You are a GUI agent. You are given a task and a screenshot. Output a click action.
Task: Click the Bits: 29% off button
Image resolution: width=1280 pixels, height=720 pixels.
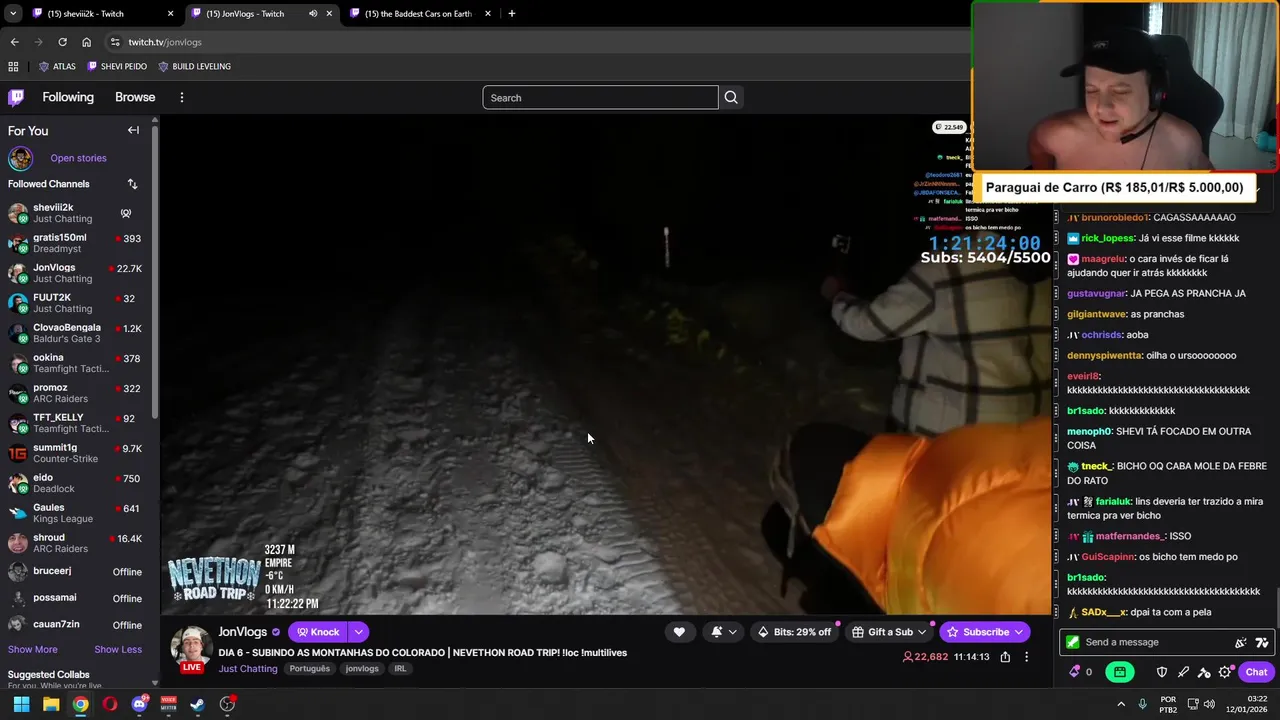pyautogui.click(x=794, y=632)
